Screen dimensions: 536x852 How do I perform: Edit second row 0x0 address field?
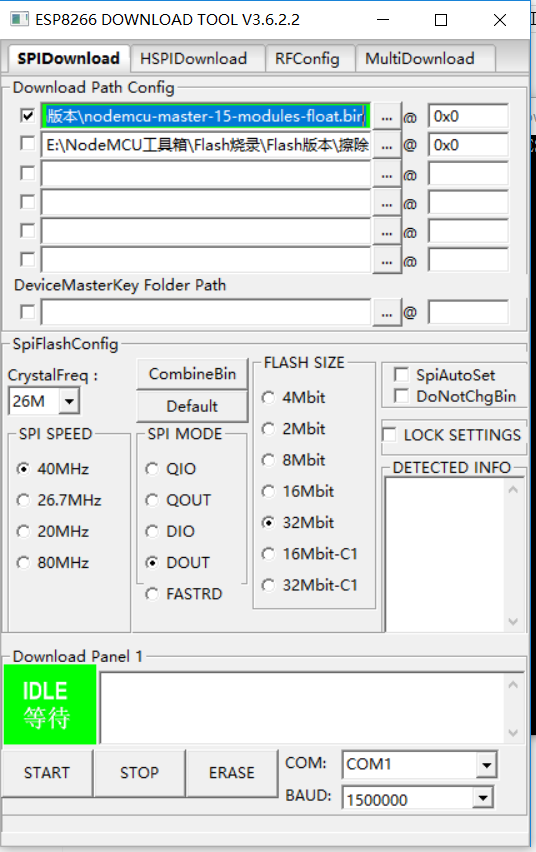tap(468, 145)
